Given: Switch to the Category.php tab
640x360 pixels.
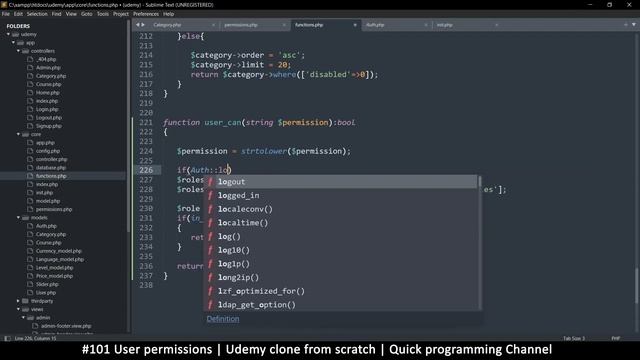Looking at the screenshot, I should coord(167,25).
